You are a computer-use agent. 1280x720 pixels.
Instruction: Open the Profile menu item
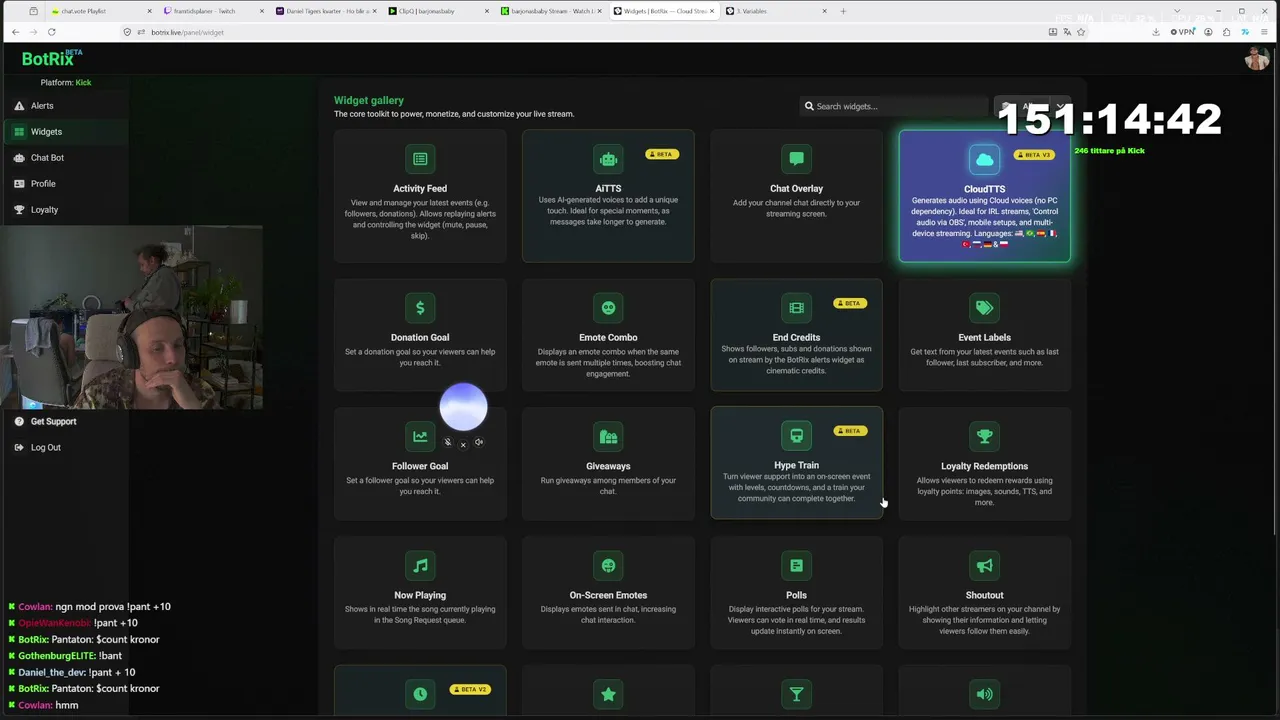pos(64,183)
